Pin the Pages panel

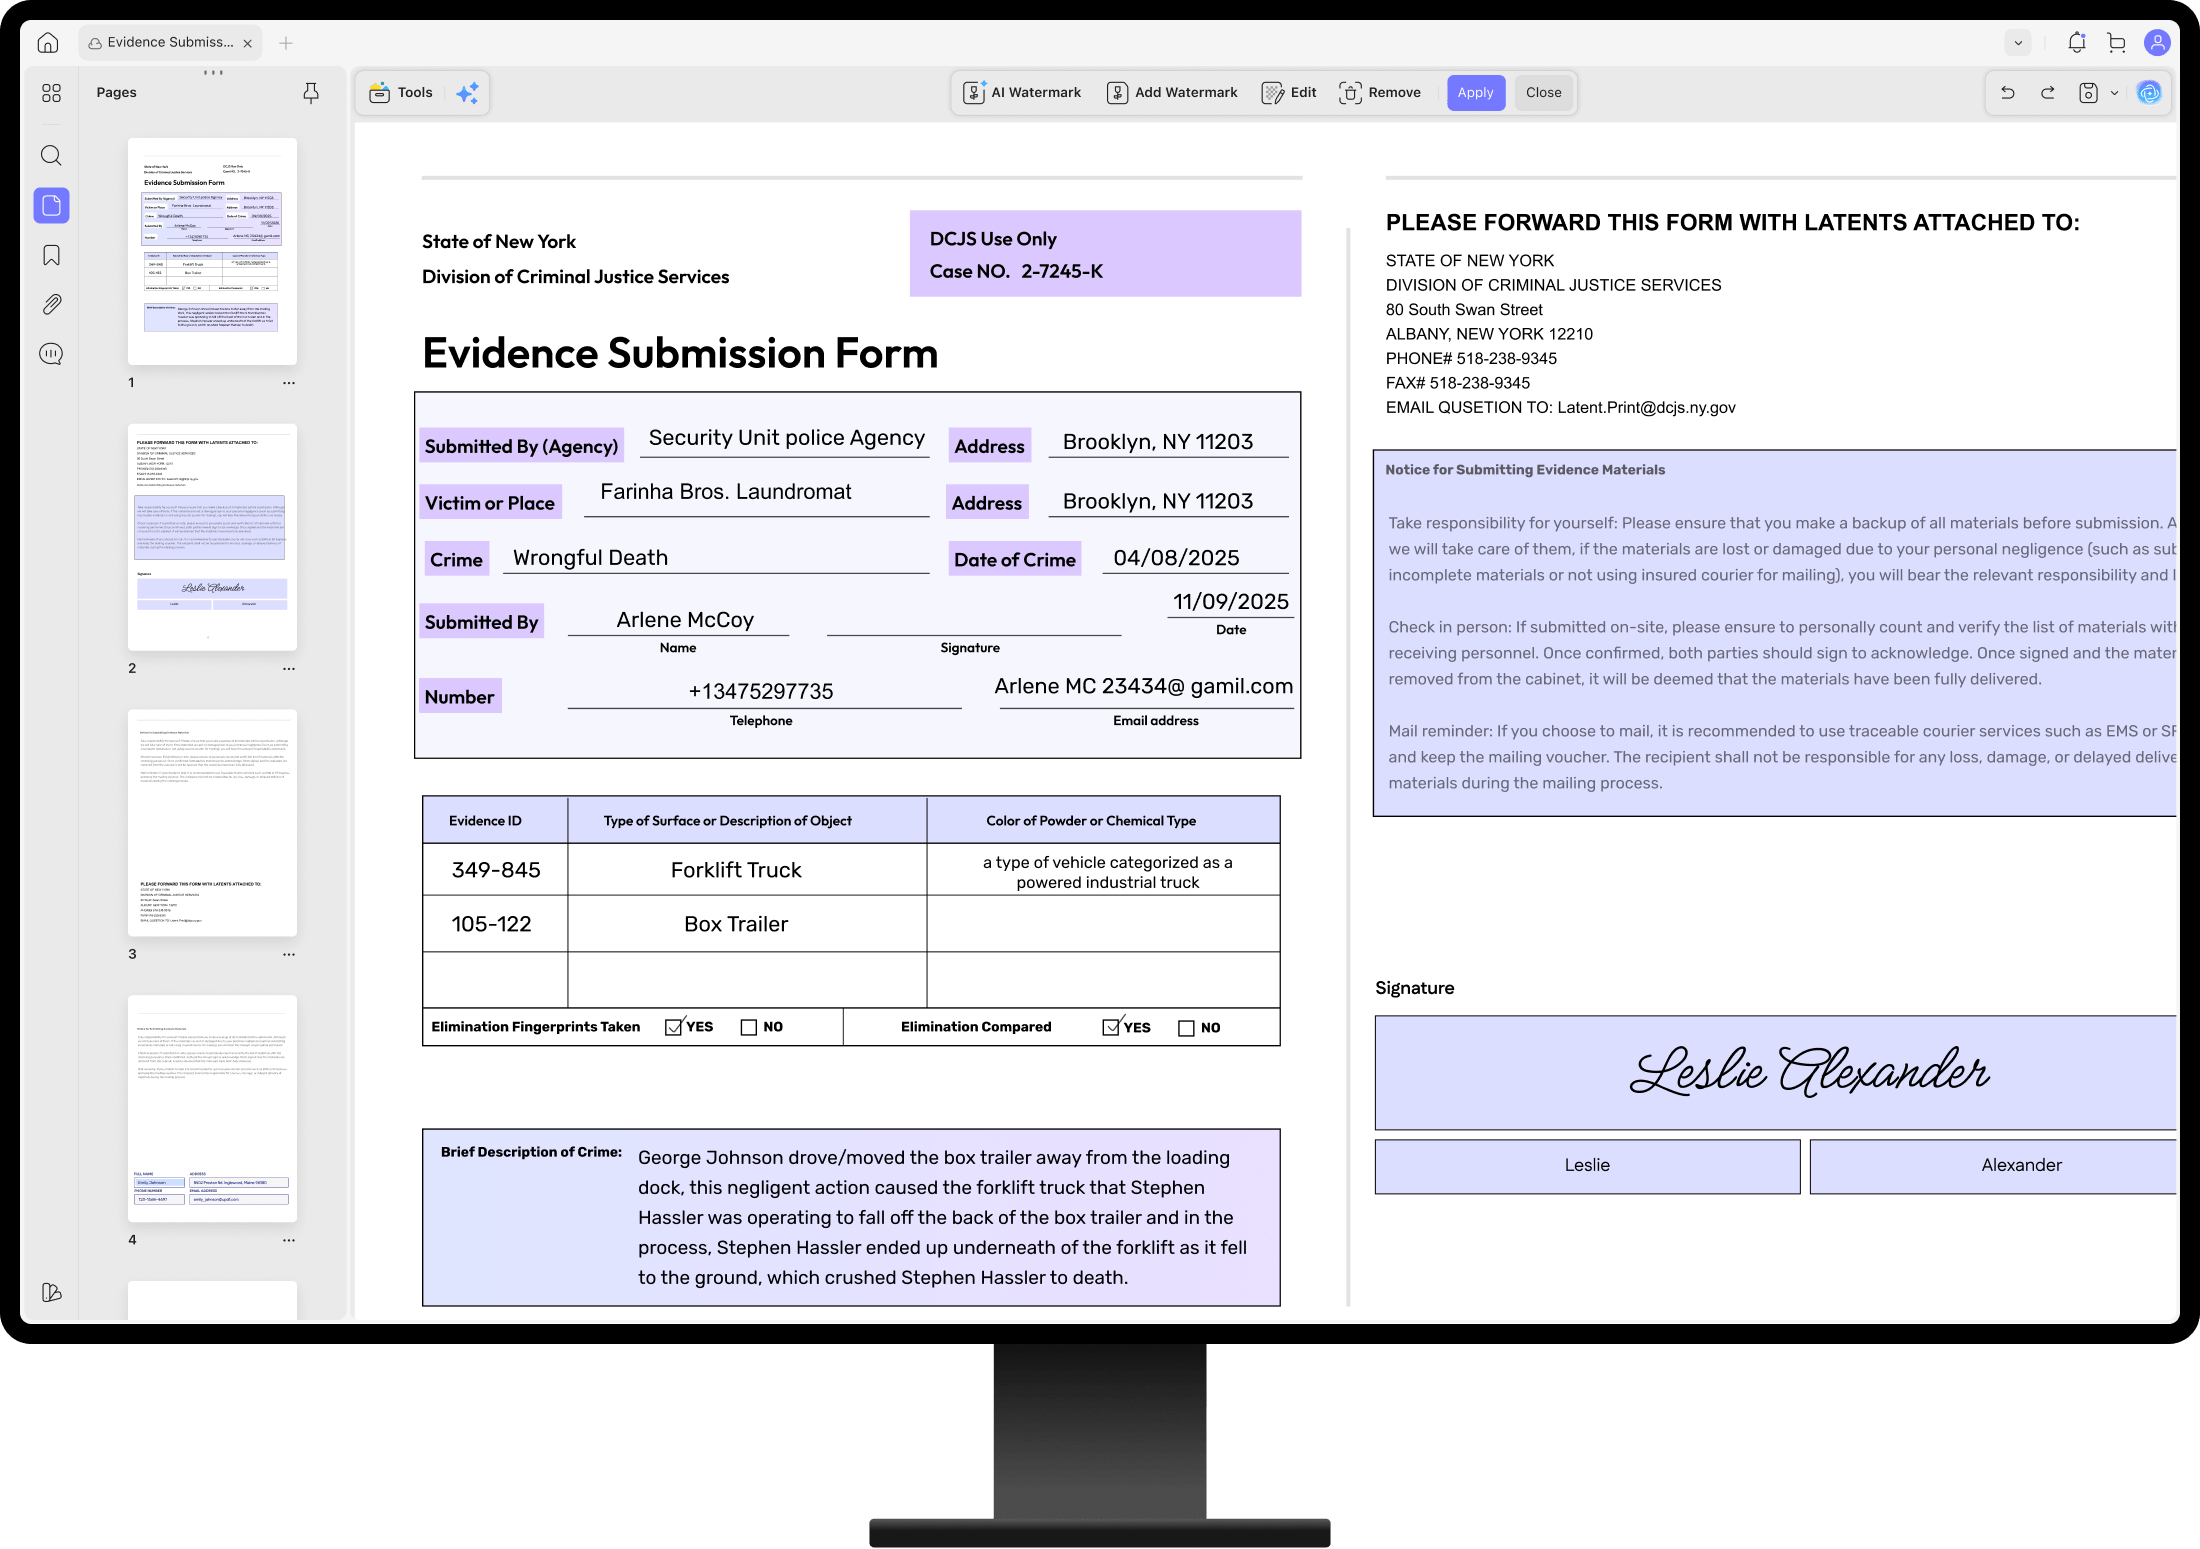pos(311,93)
